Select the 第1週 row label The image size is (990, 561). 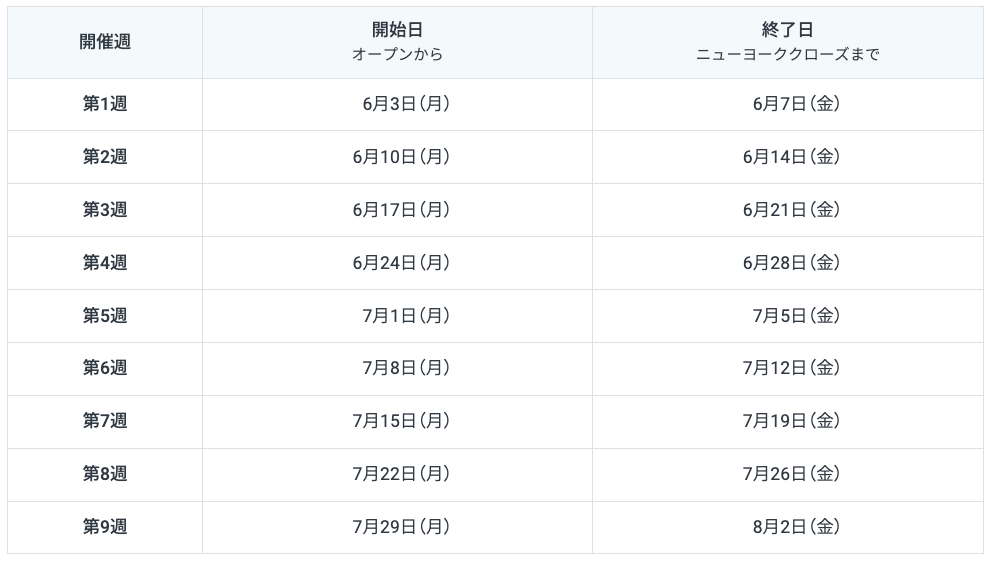pos(105,104)
